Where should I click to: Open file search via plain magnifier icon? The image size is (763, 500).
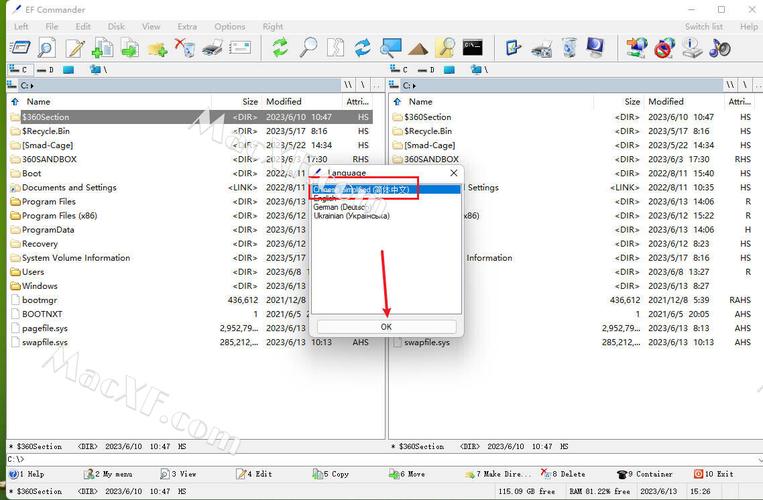(x=309, y=48)
